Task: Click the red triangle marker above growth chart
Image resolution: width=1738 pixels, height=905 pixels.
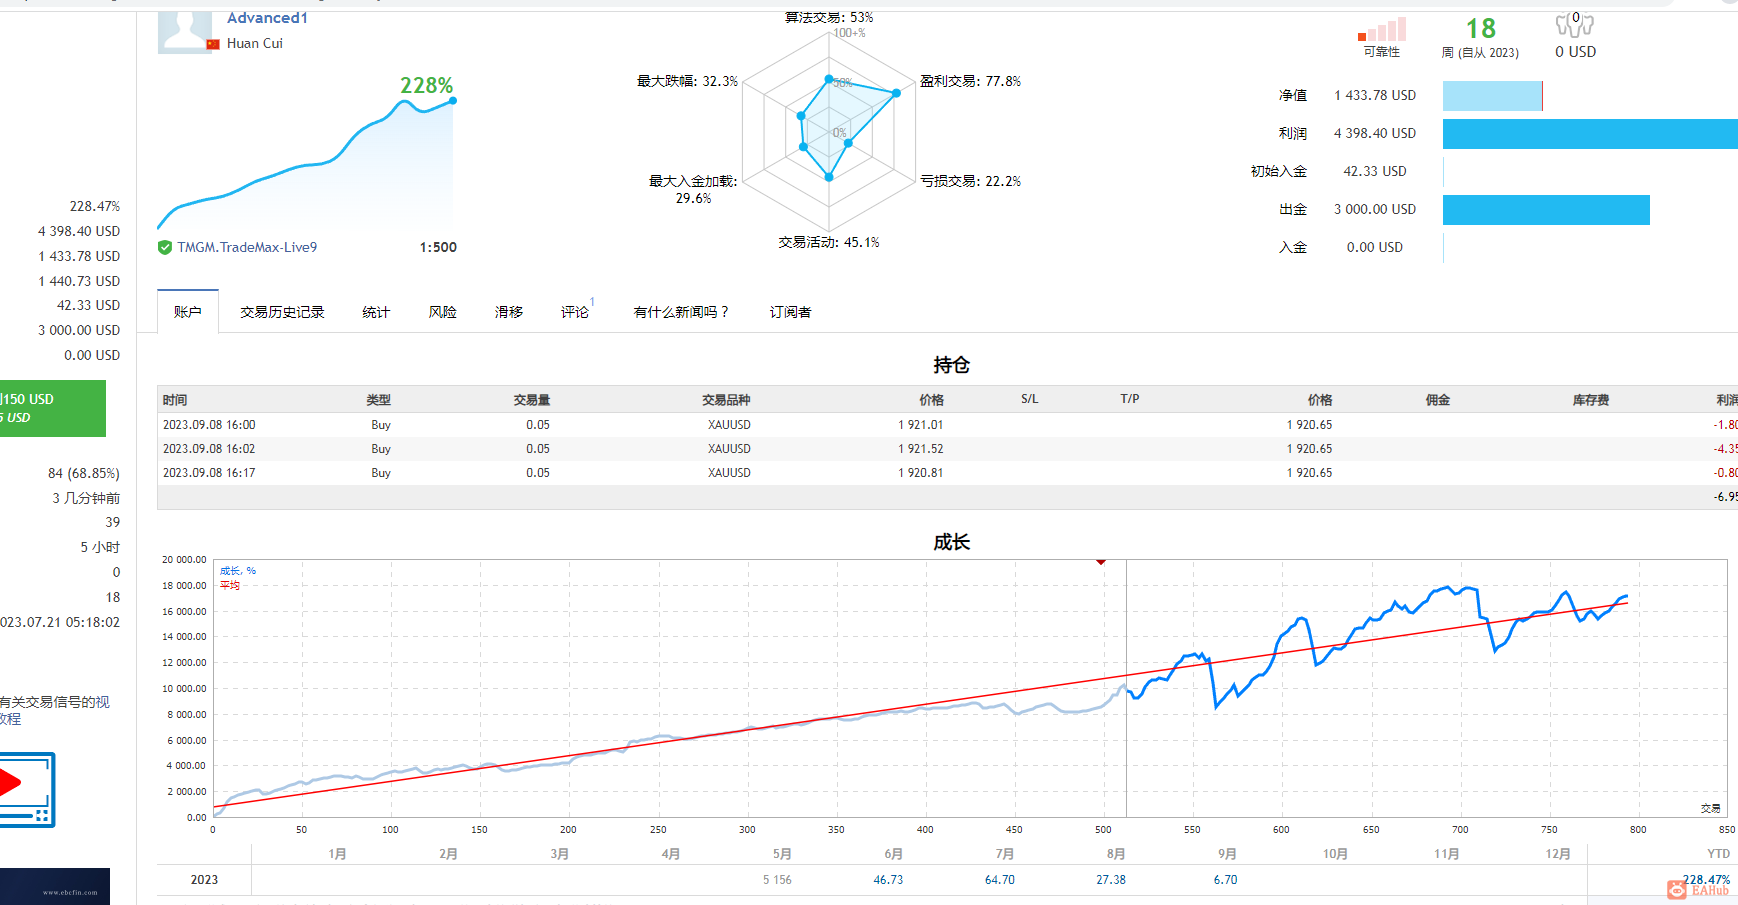Action: tap(1100, 562)
